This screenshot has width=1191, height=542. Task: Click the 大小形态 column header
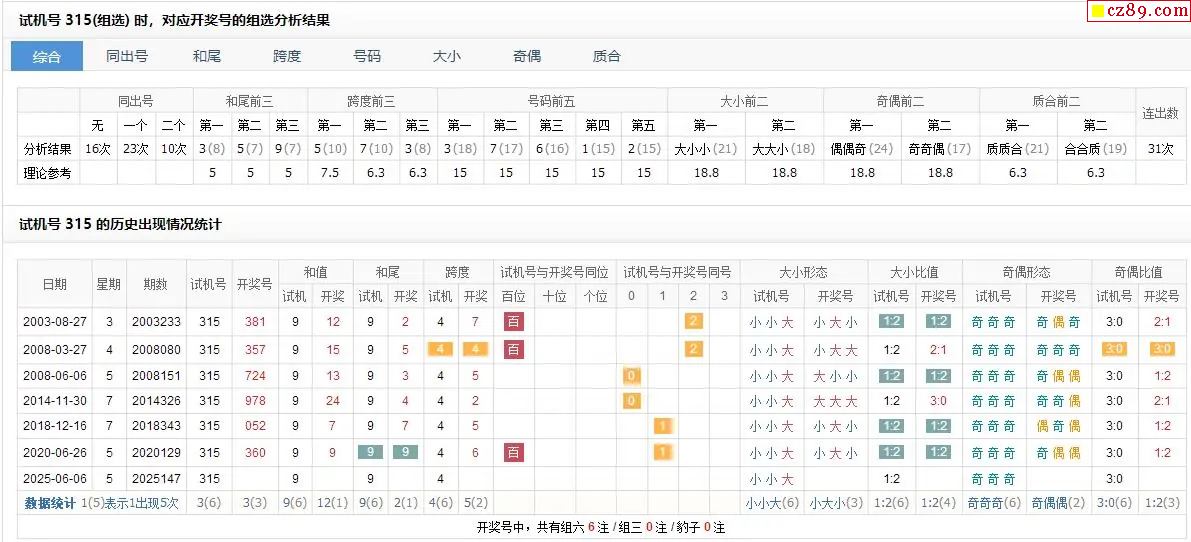point(804,272)
